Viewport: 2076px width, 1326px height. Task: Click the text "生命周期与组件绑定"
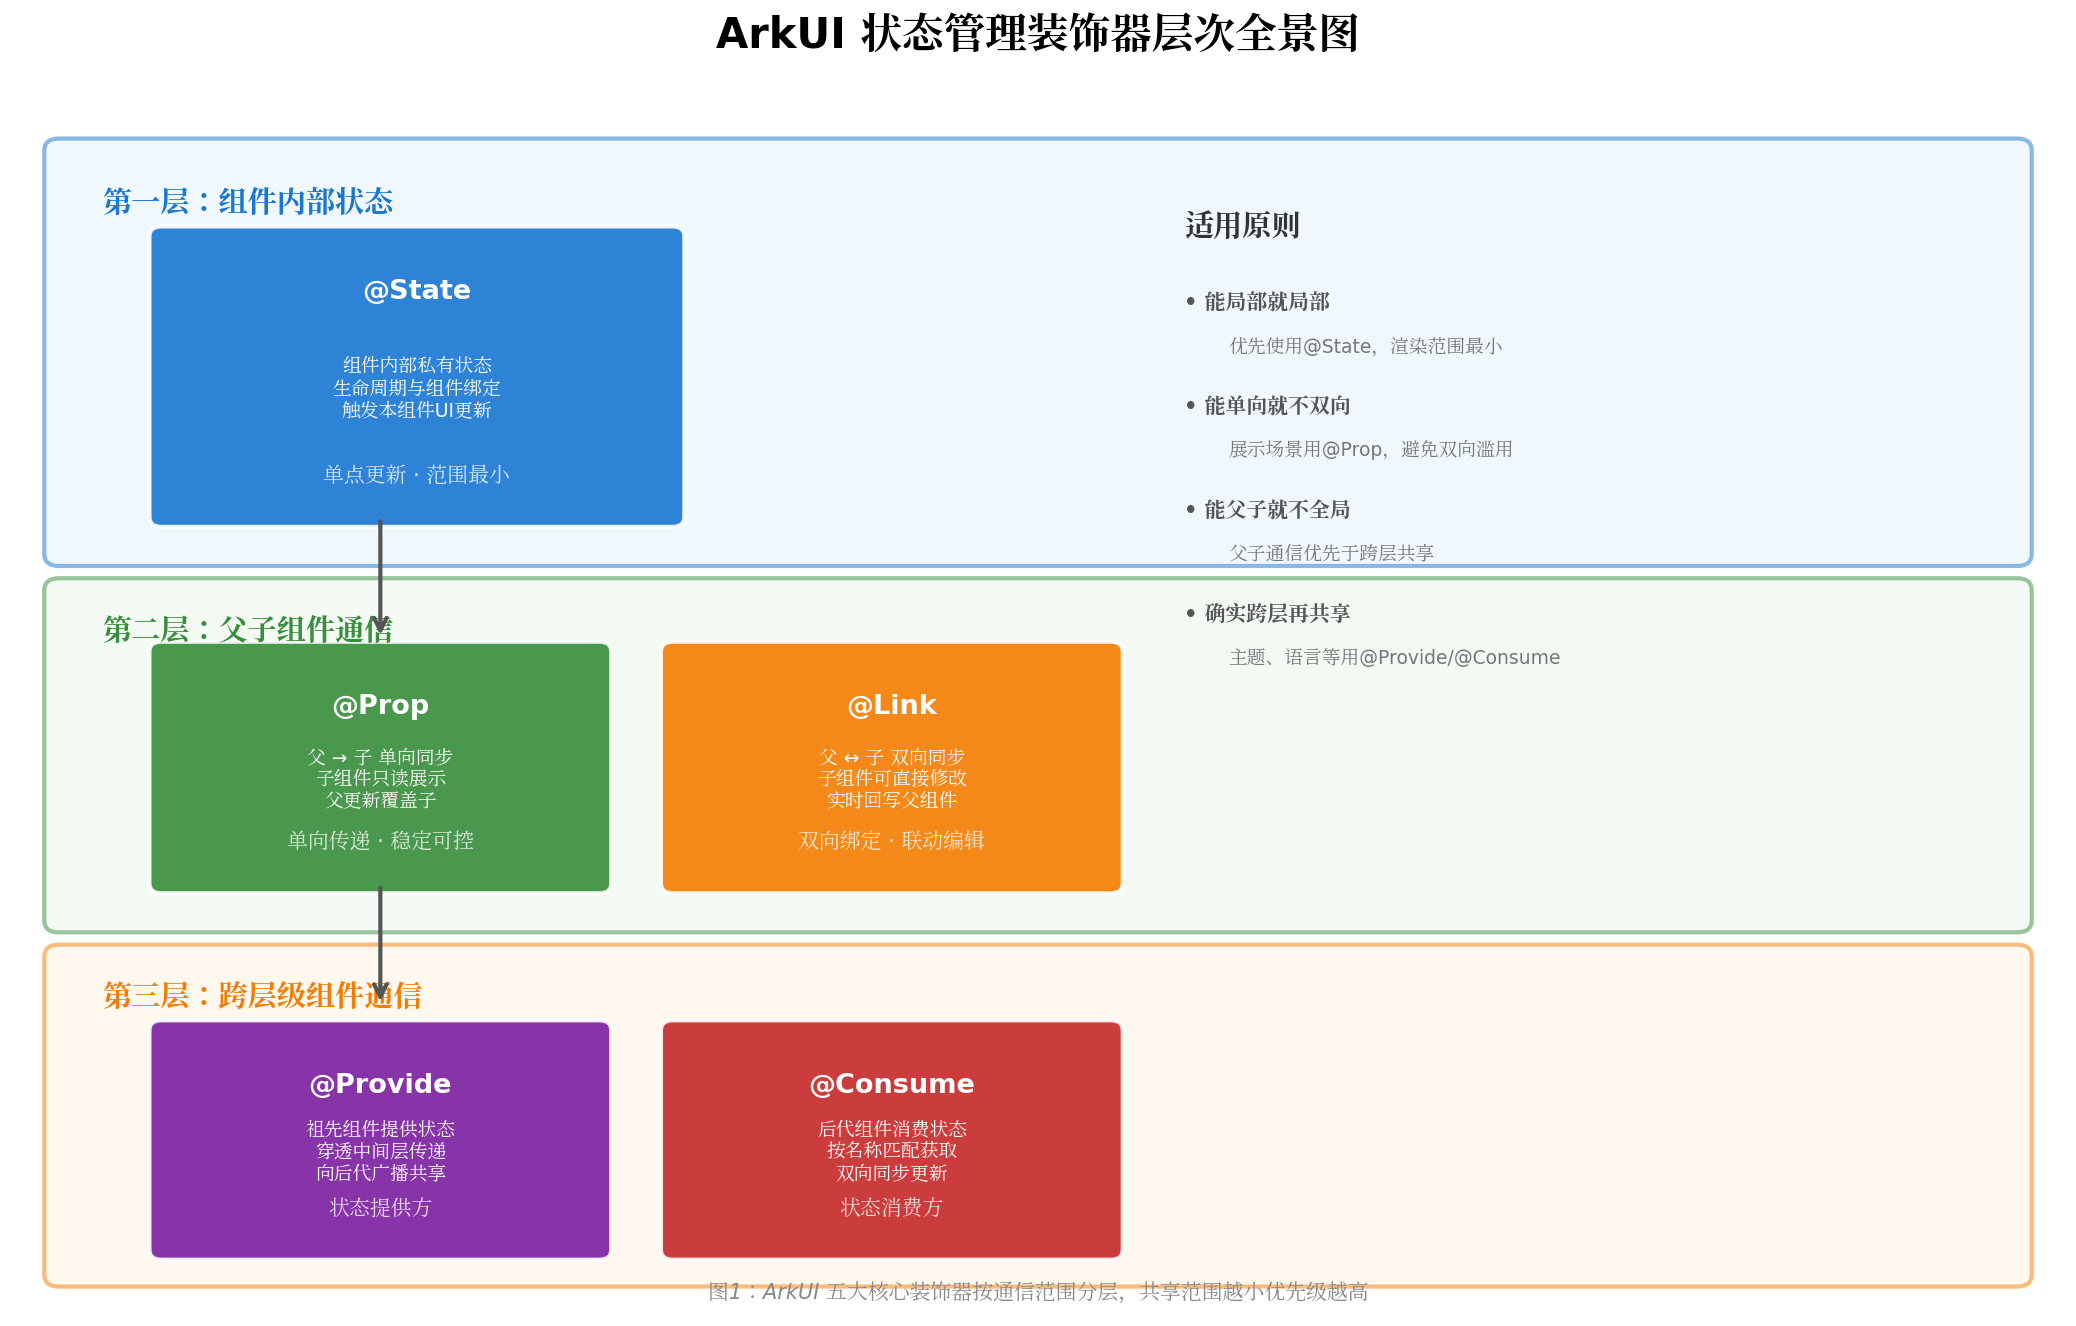click(417, 387)
